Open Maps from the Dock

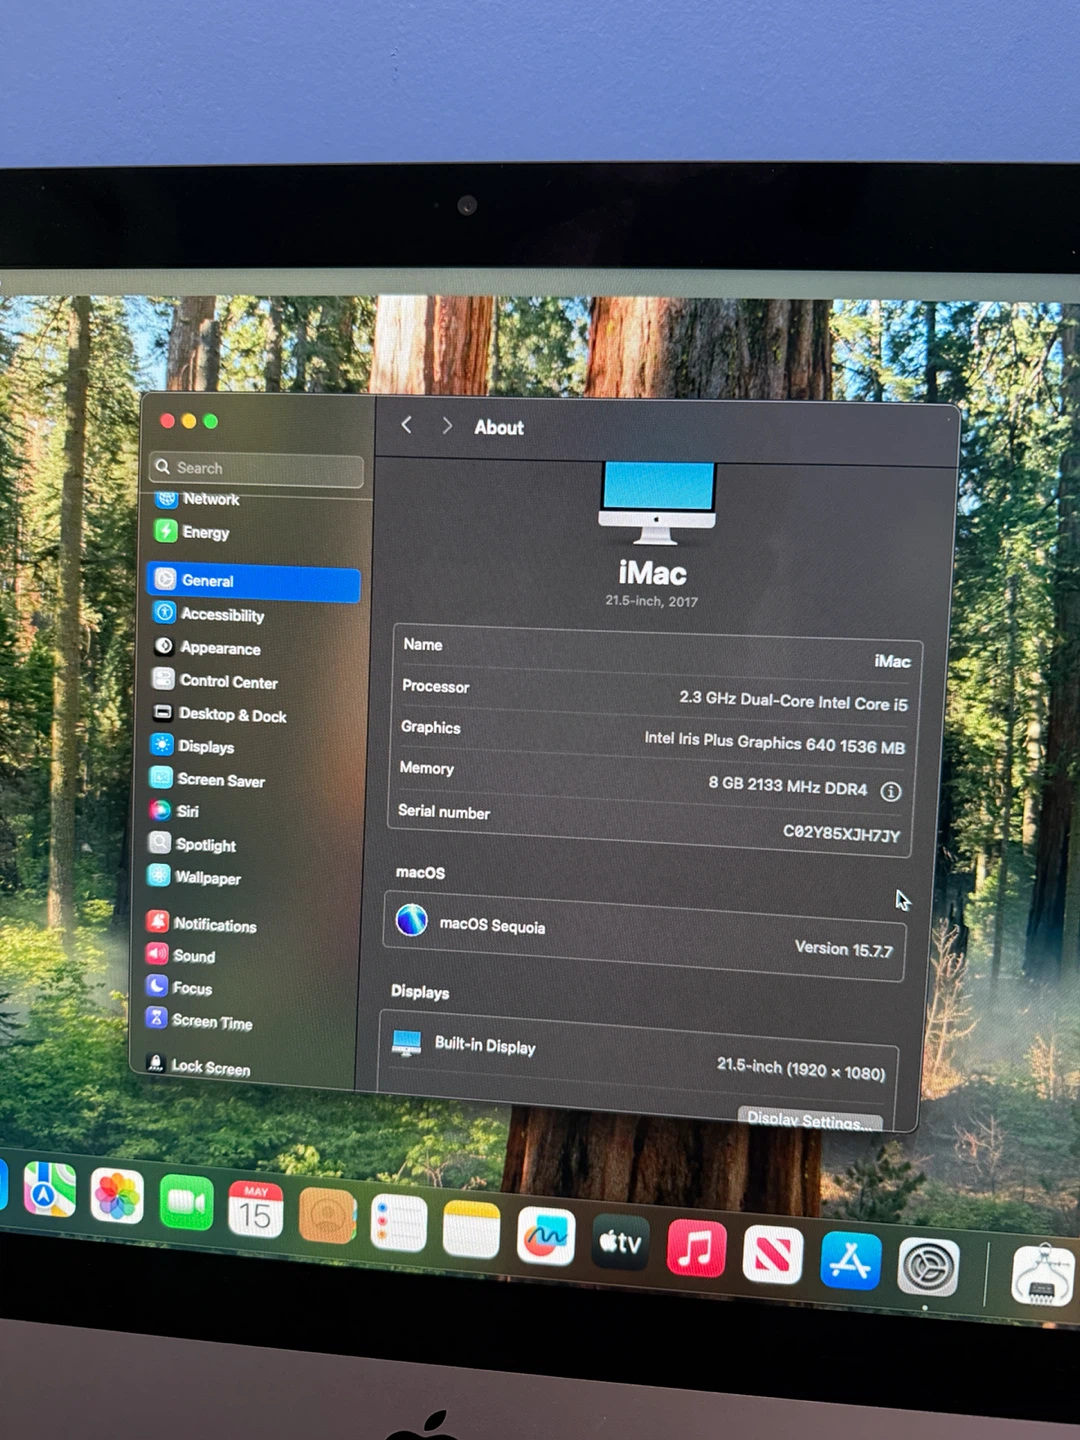tap(49, 1190)
